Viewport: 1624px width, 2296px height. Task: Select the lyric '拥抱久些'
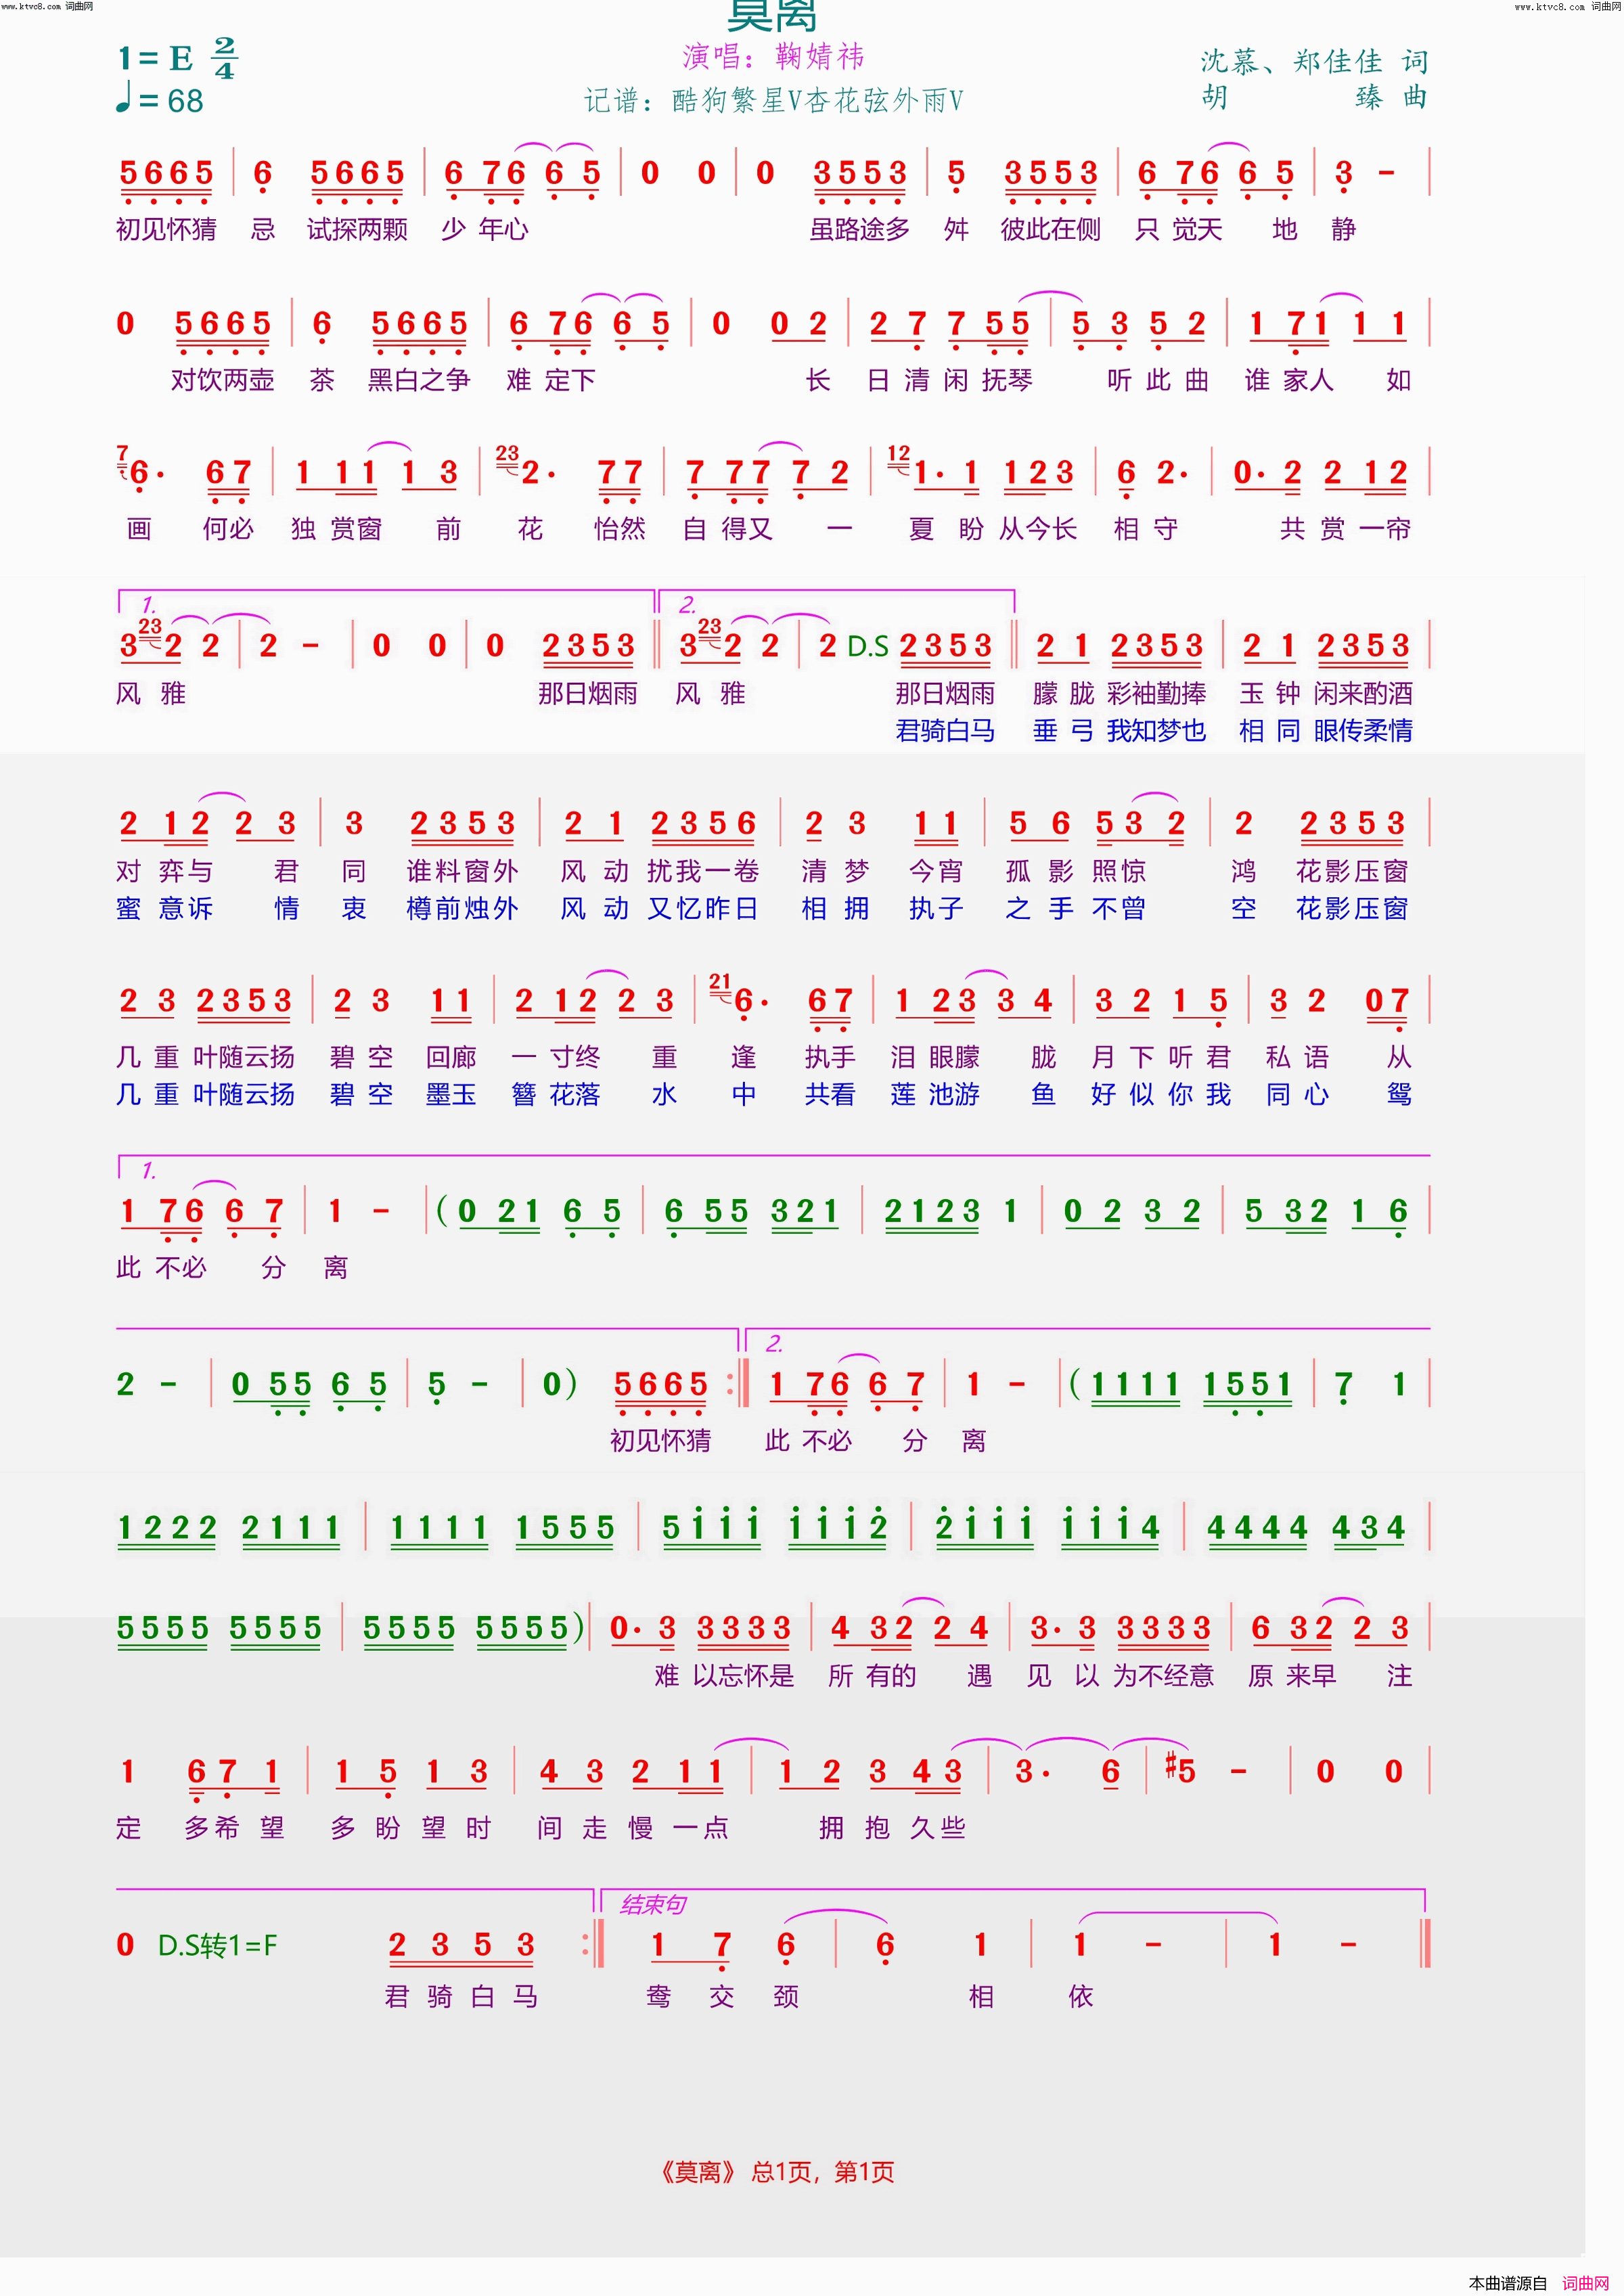pyautogui.click(x=892, y=1829)
